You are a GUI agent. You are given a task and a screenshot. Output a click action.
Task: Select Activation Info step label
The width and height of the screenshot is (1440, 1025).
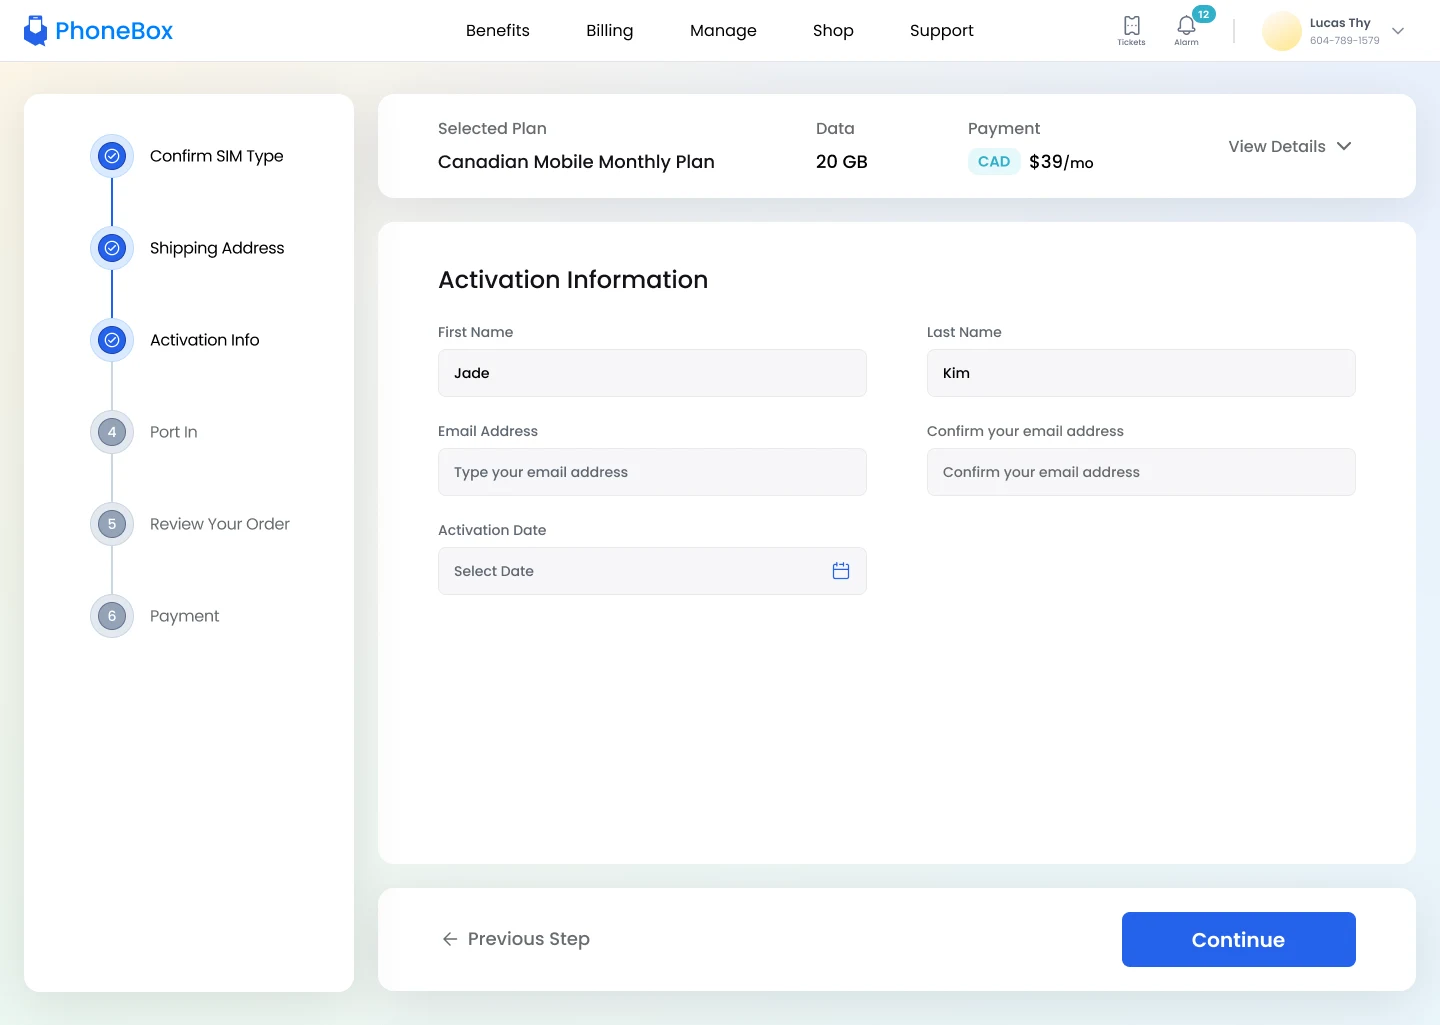pyautogui.click(x=205, y=340)
